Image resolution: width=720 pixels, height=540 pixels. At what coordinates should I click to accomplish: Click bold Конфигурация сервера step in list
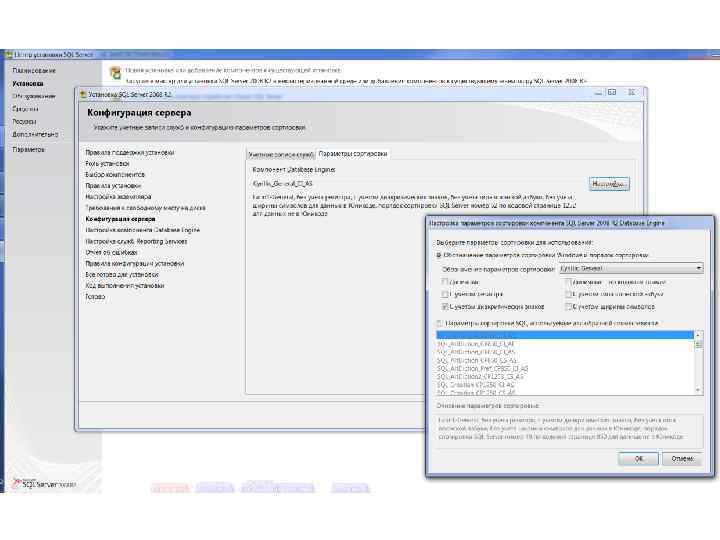coord(120,219)
